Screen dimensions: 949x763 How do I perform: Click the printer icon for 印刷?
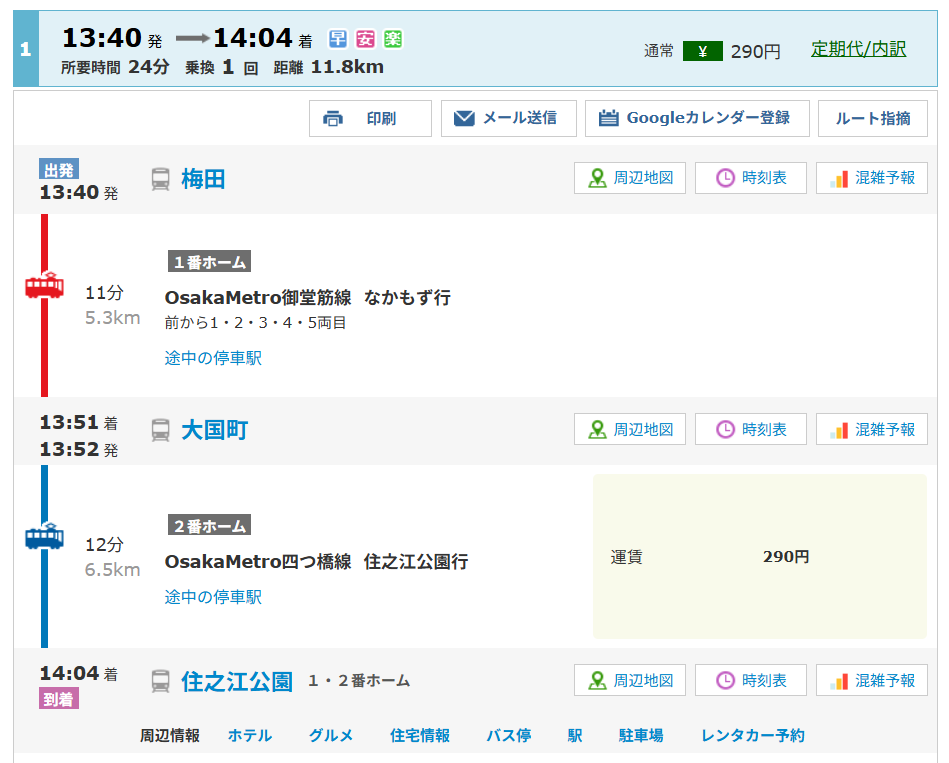tap(333, 119)
